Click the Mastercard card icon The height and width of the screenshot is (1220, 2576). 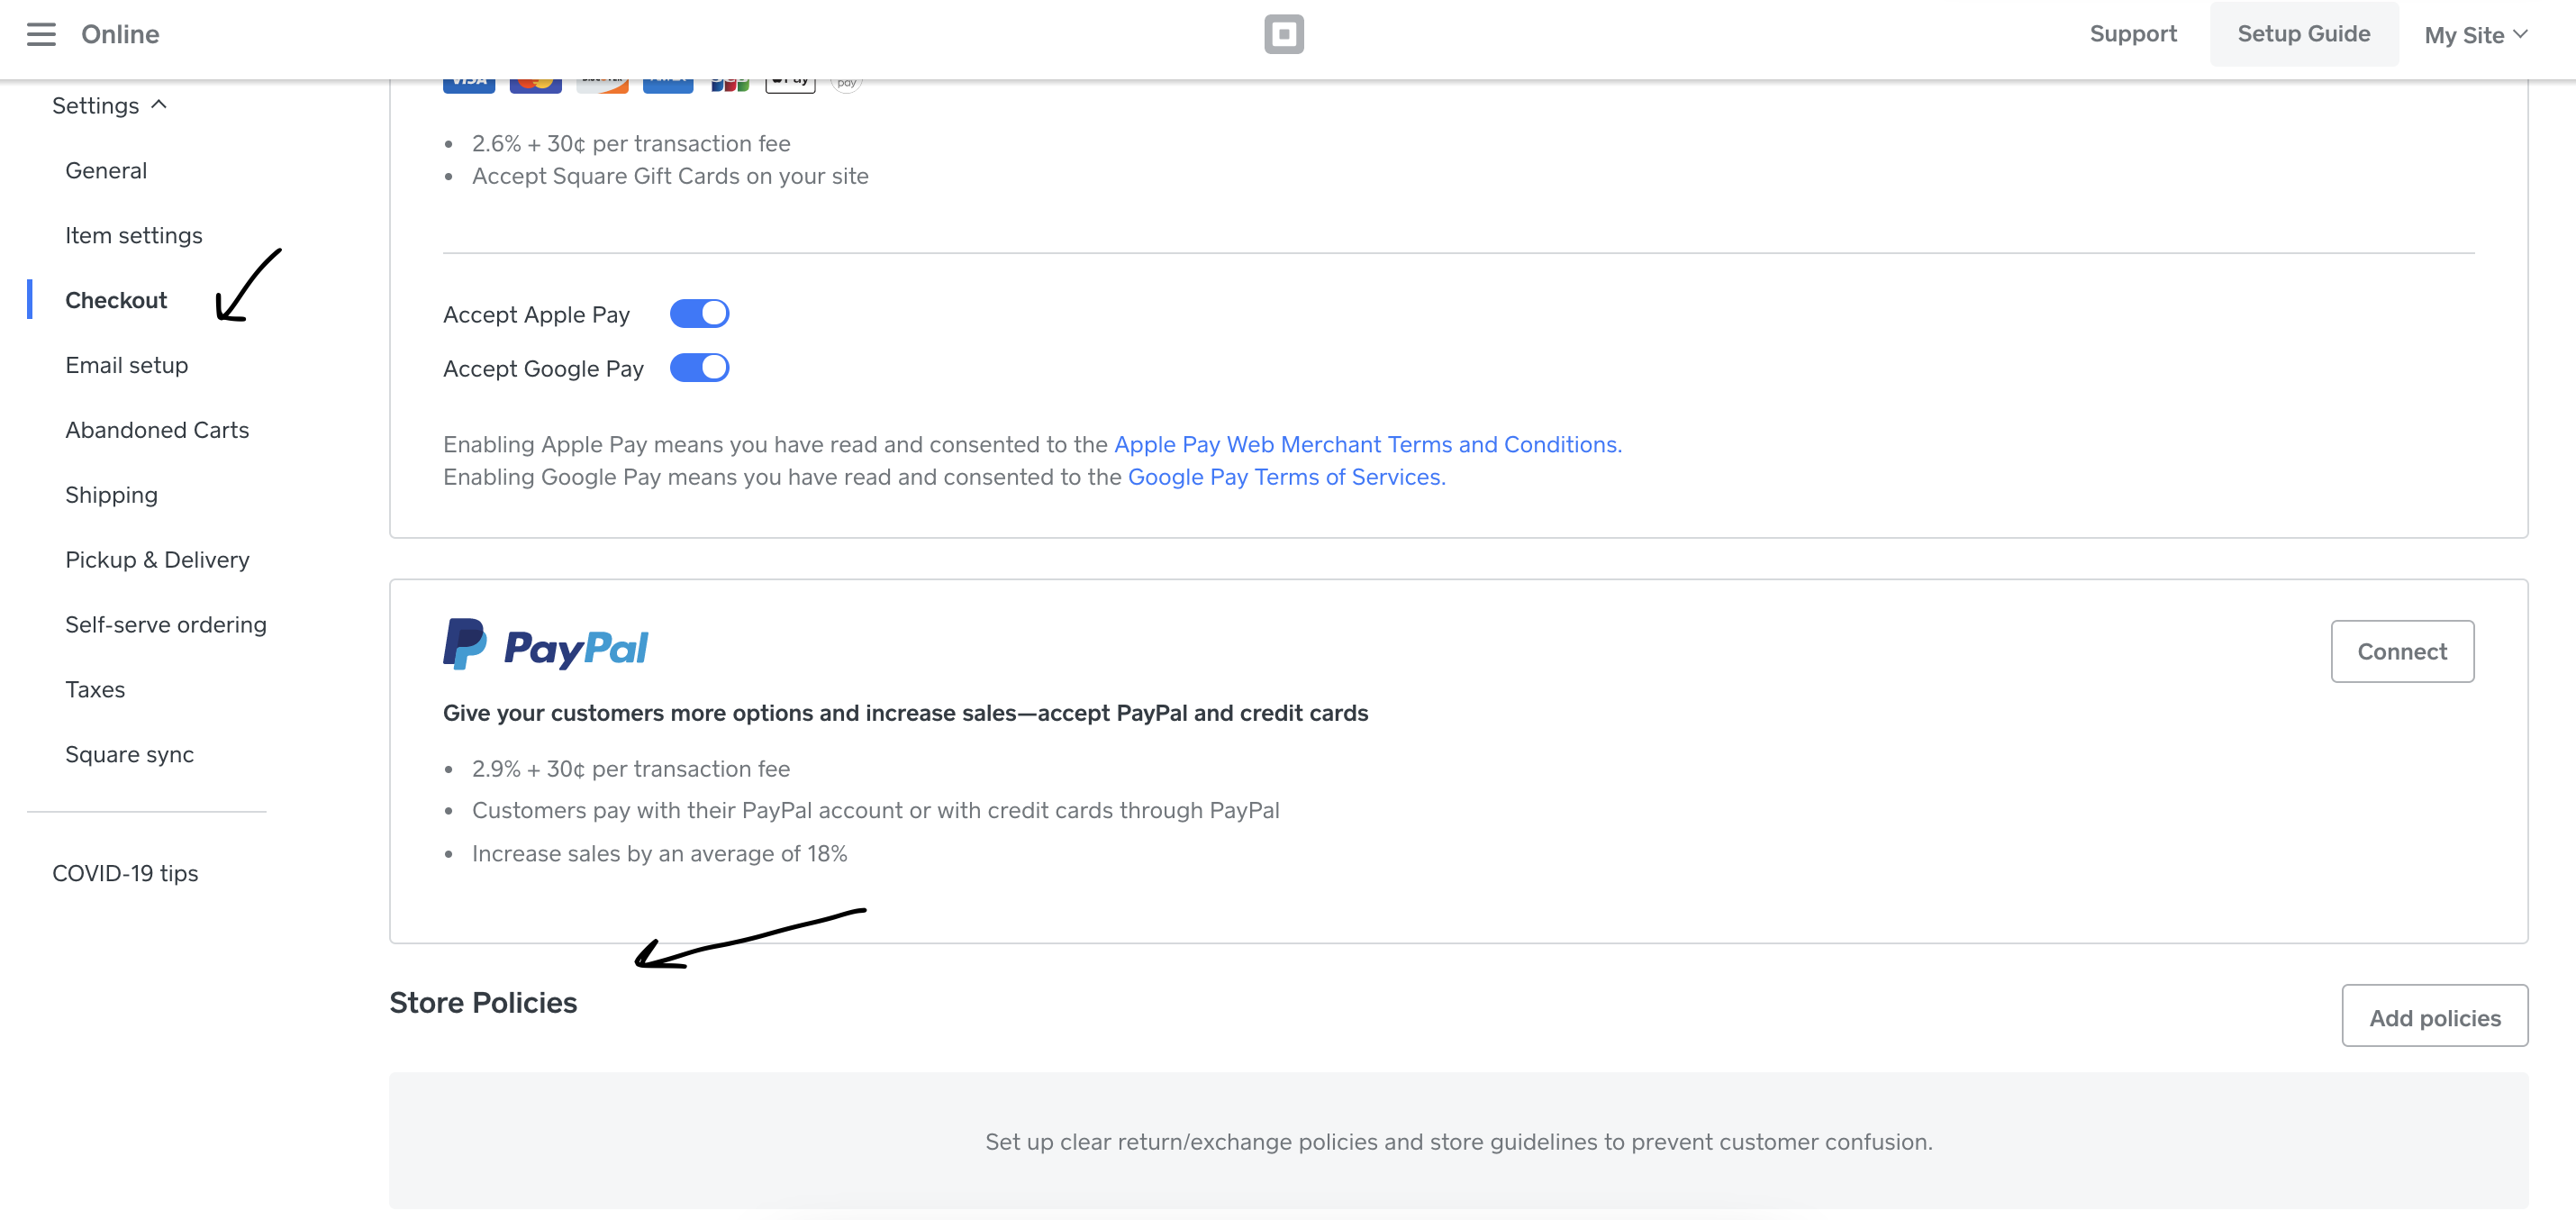tap(535, 84)
